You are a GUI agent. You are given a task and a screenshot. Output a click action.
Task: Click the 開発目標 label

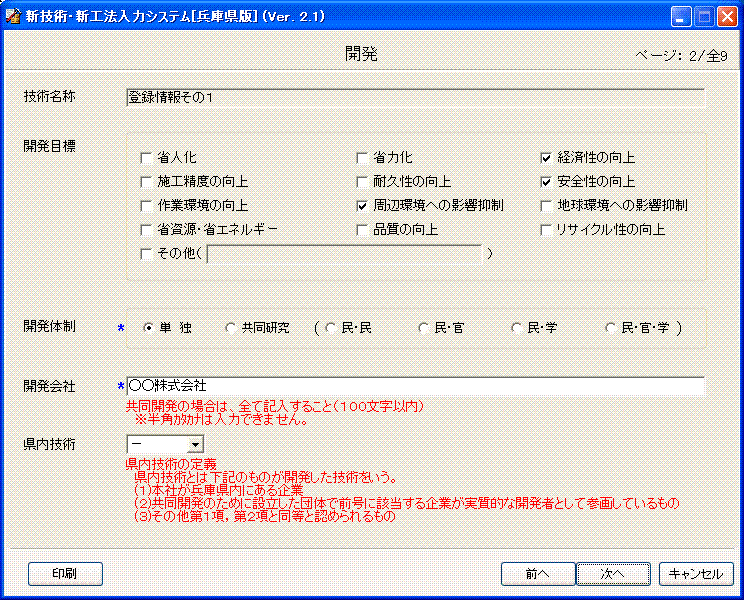[49, 146]
